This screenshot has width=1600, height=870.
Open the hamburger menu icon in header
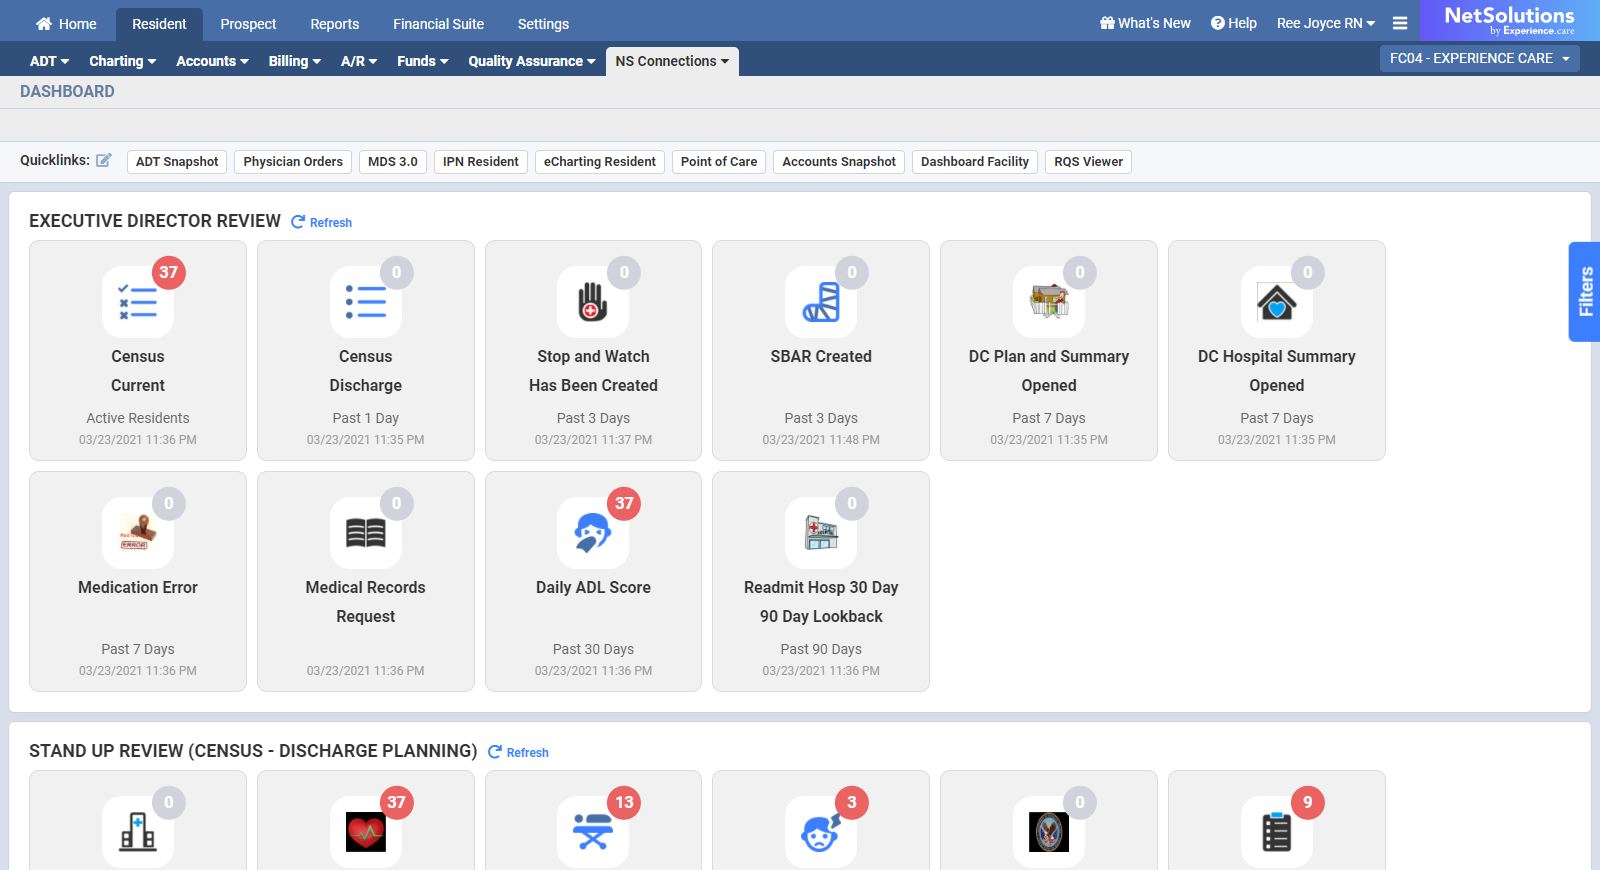(1400, 23)
